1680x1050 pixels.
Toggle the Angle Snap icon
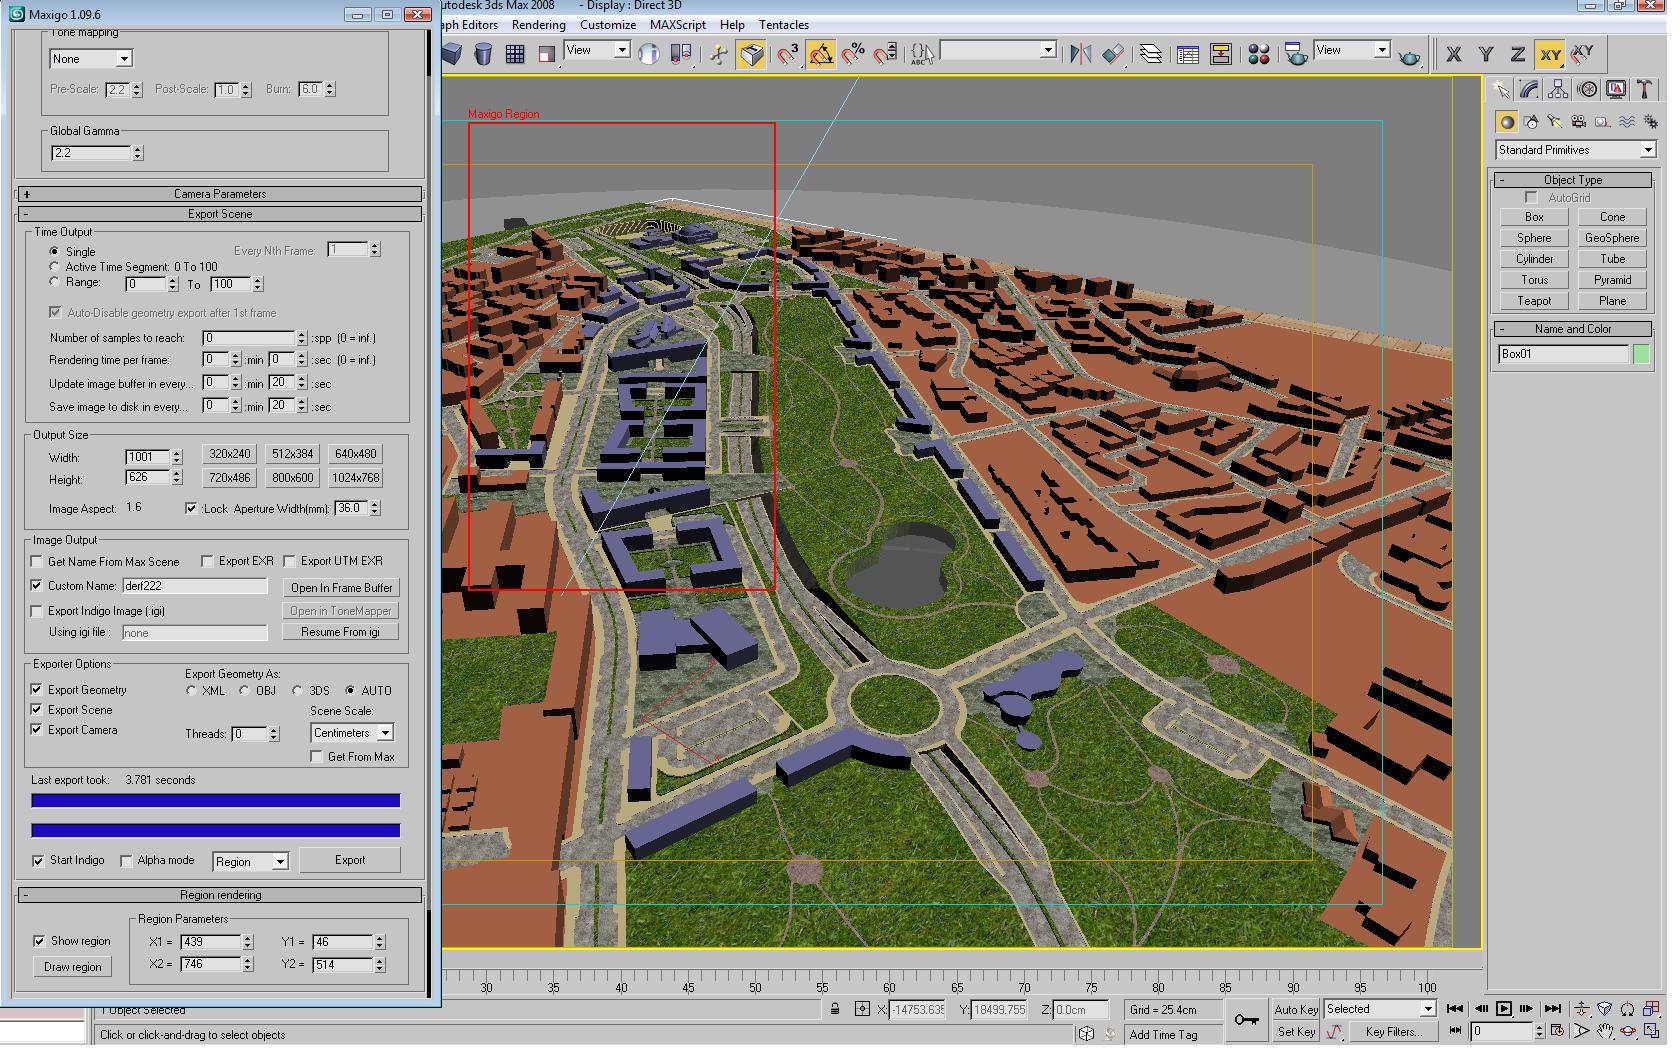(x=821, y=54)
